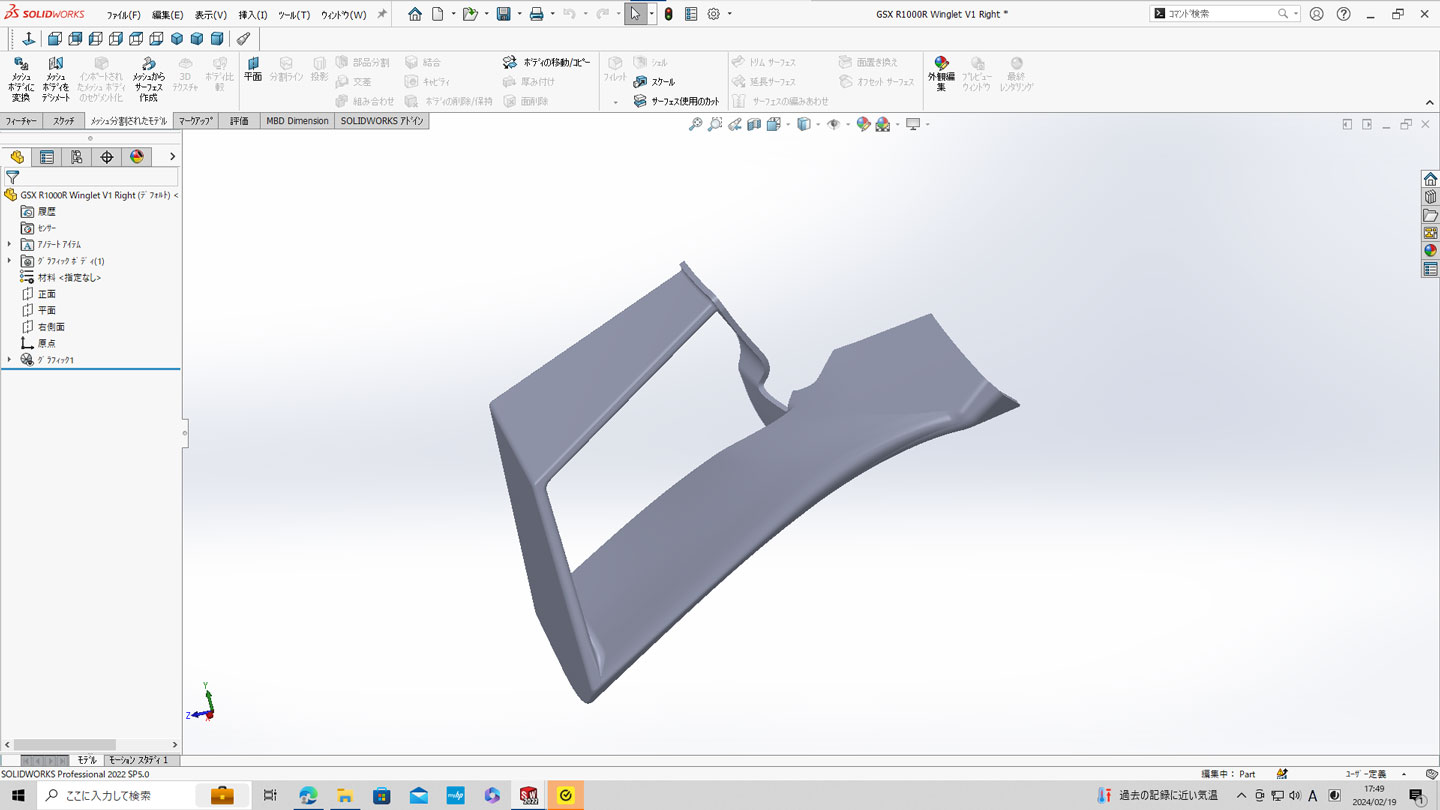Expand more manager tabs with right arrow
Image resolution: width=1440 pixels, height=810 pixels.
pos(172,157)
